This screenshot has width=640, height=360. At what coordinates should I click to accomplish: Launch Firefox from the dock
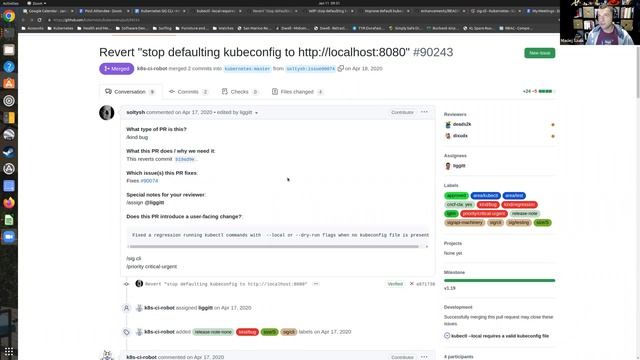pyautogui.click(x=9, y=203)
